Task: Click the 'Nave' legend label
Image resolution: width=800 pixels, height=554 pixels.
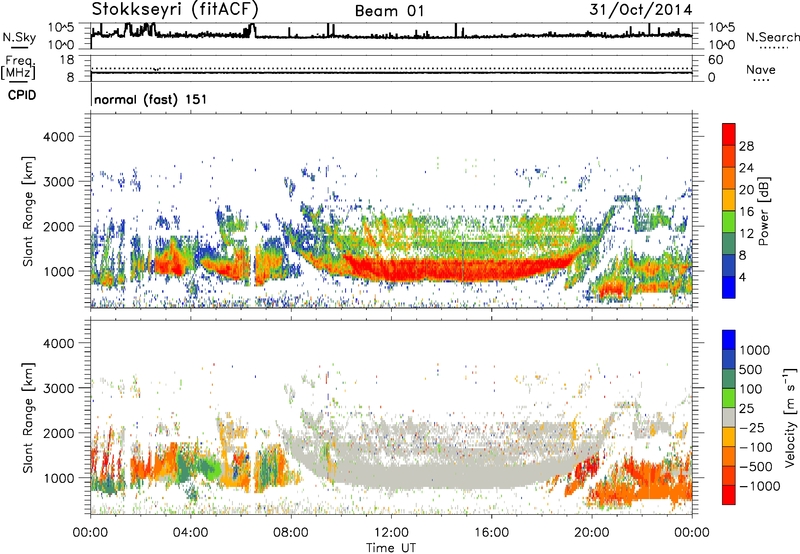Action: [x=761, y=70]
